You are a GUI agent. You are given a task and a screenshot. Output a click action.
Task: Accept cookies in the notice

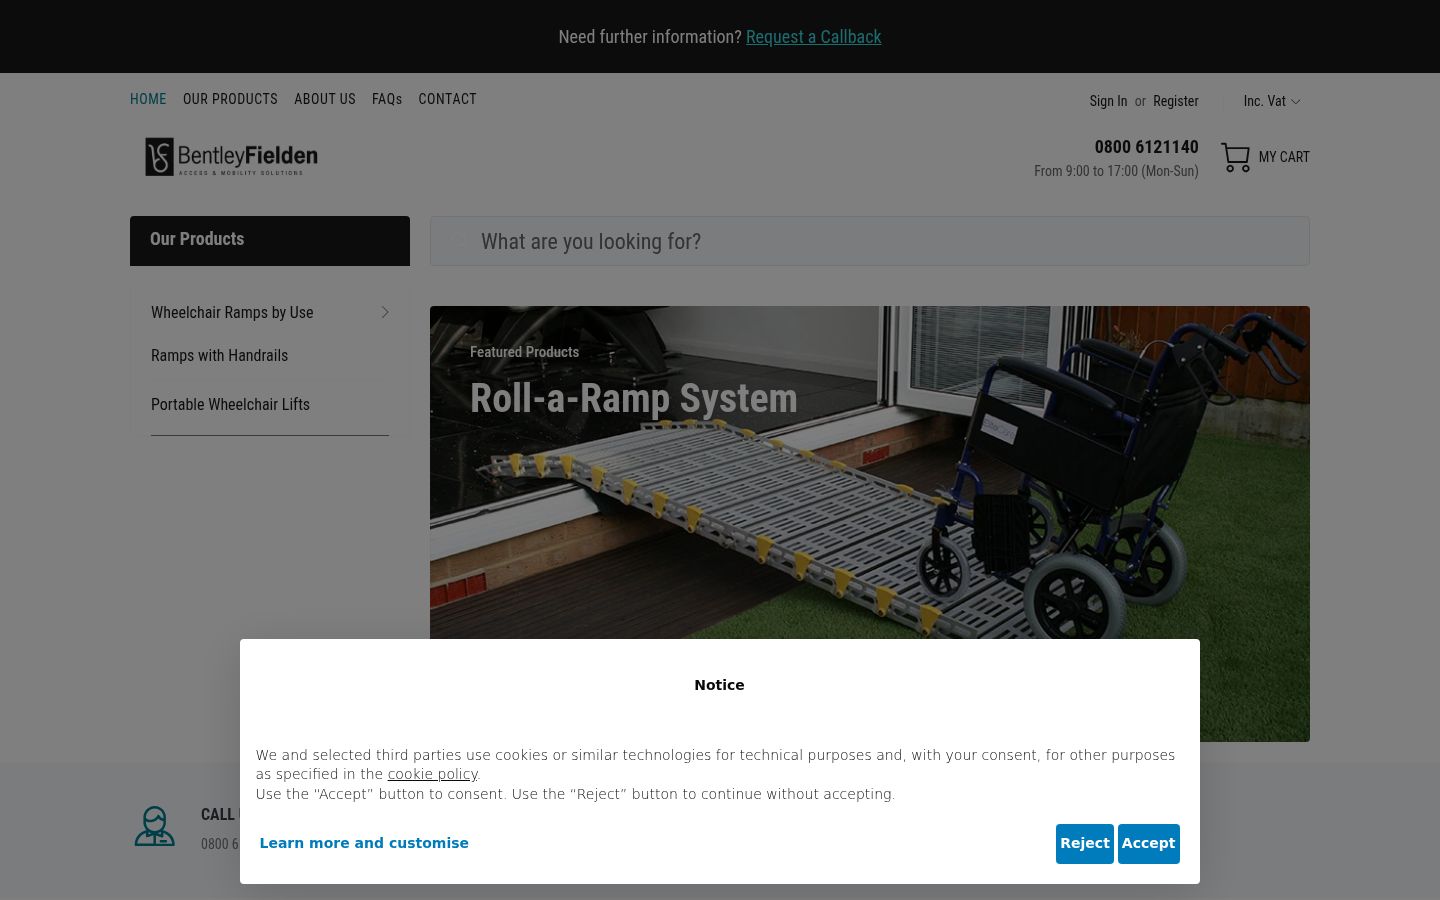[x=1148, y=843]
